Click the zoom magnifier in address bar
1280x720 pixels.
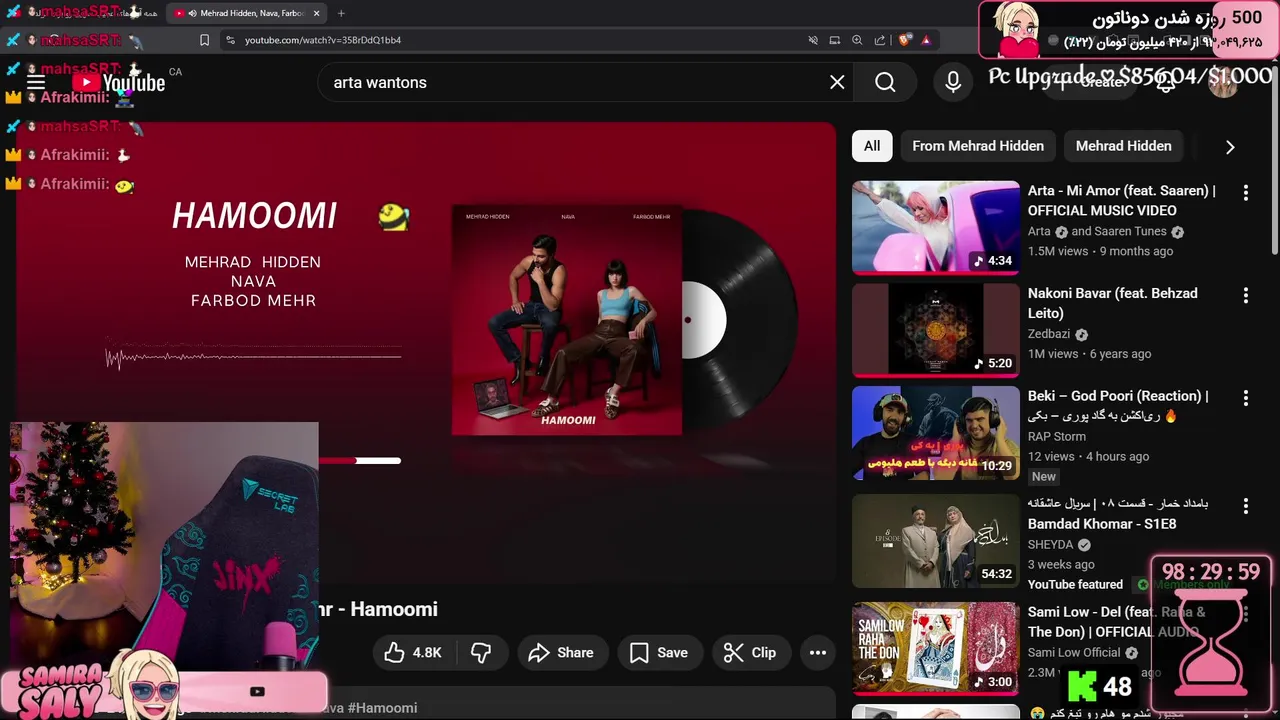point(857,40)
